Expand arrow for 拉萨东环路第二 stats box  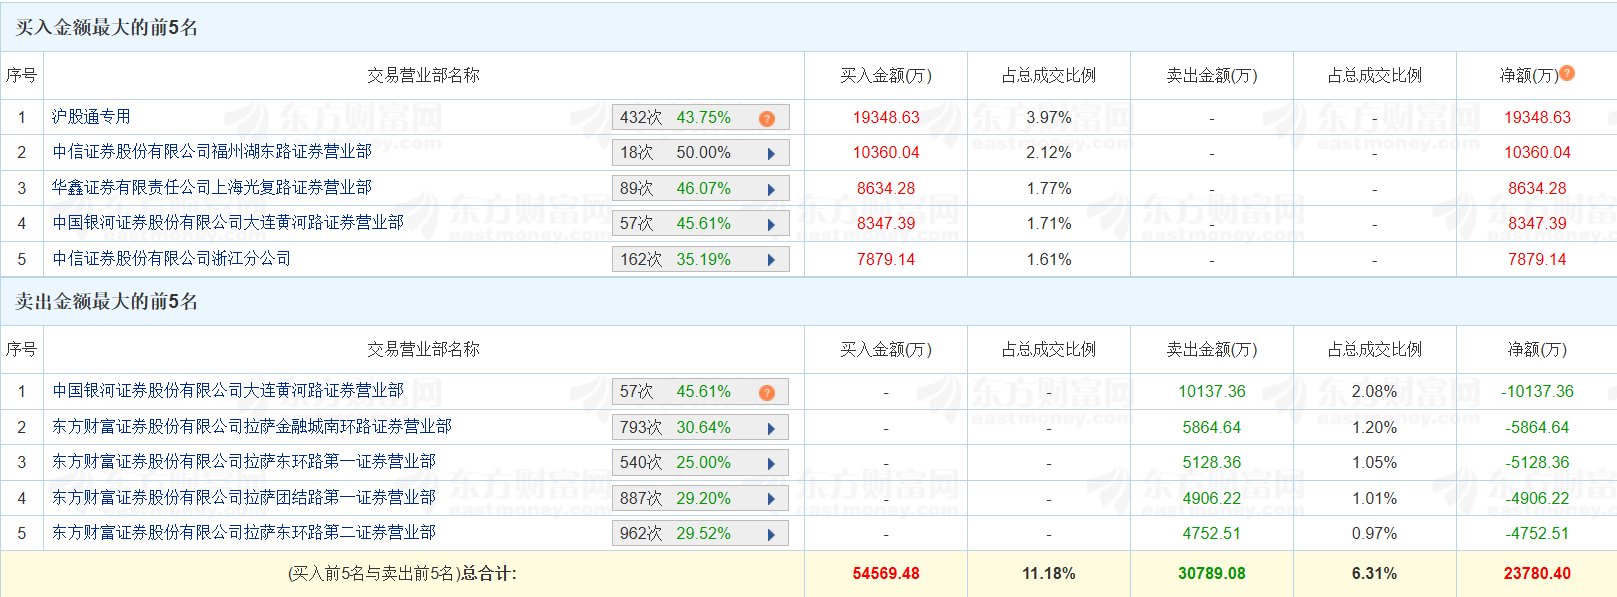tap(771, 535)
